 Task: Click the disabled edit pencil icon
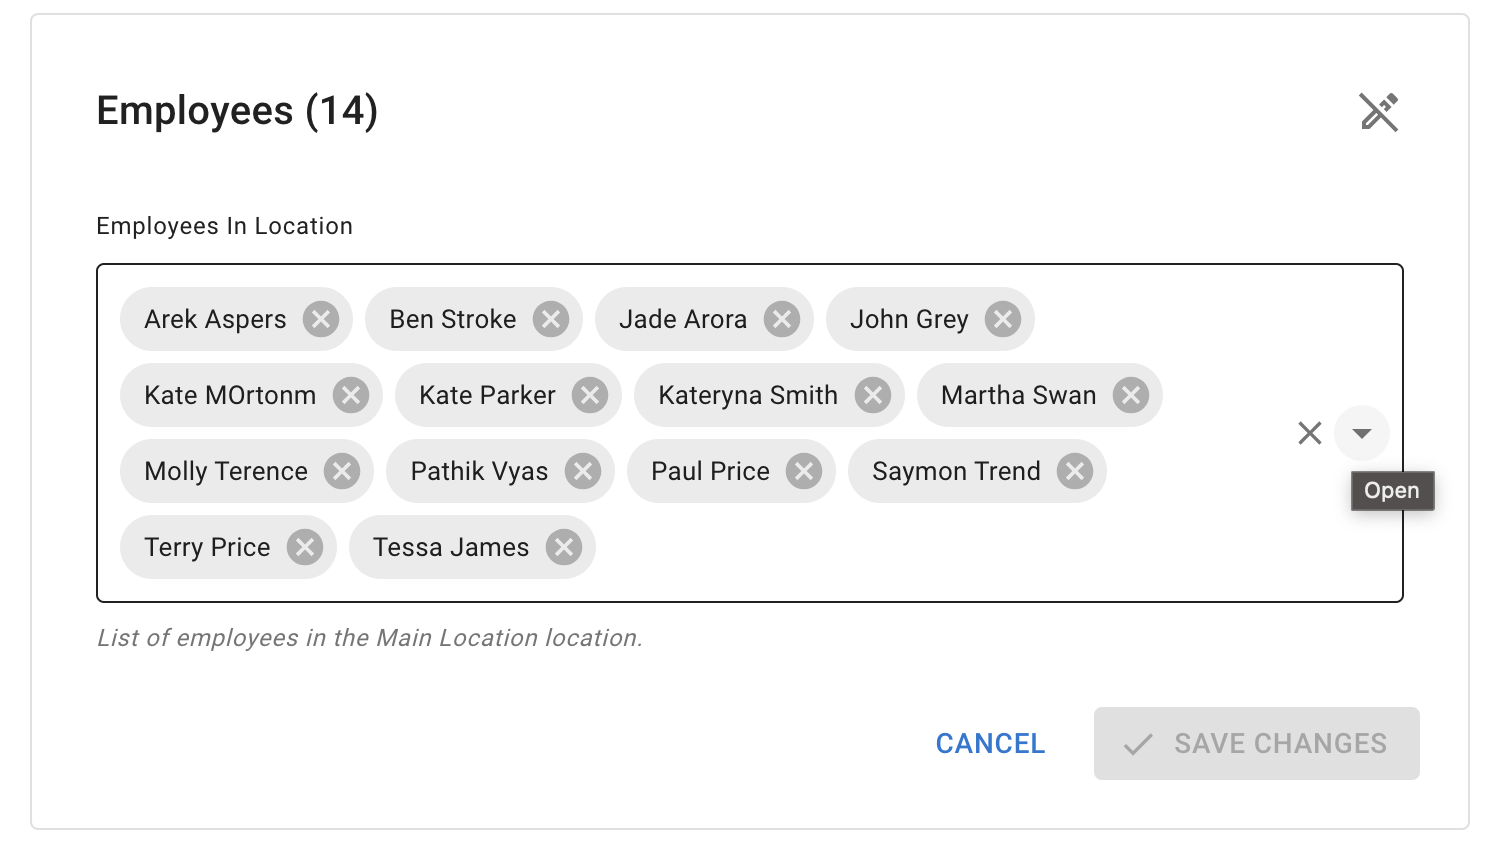1380,112
